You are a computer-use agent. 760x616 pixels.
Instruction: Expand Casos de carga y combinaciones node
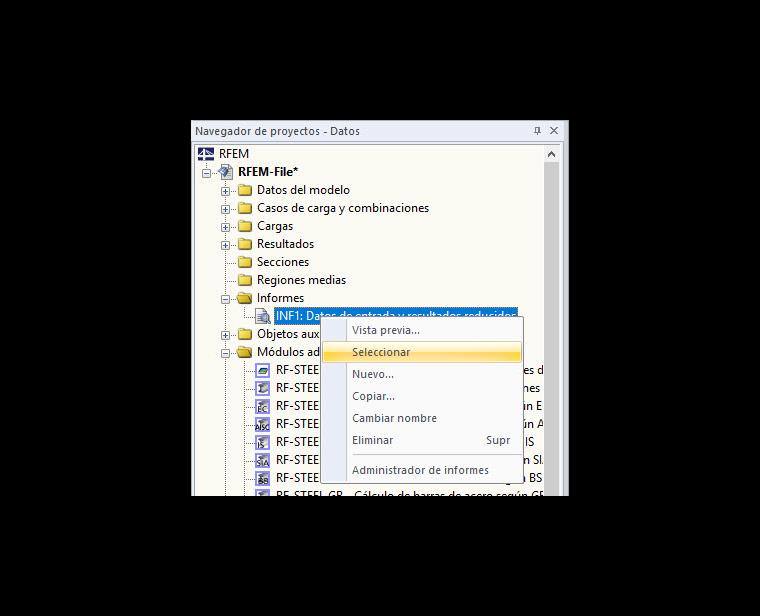pos(225,209)
